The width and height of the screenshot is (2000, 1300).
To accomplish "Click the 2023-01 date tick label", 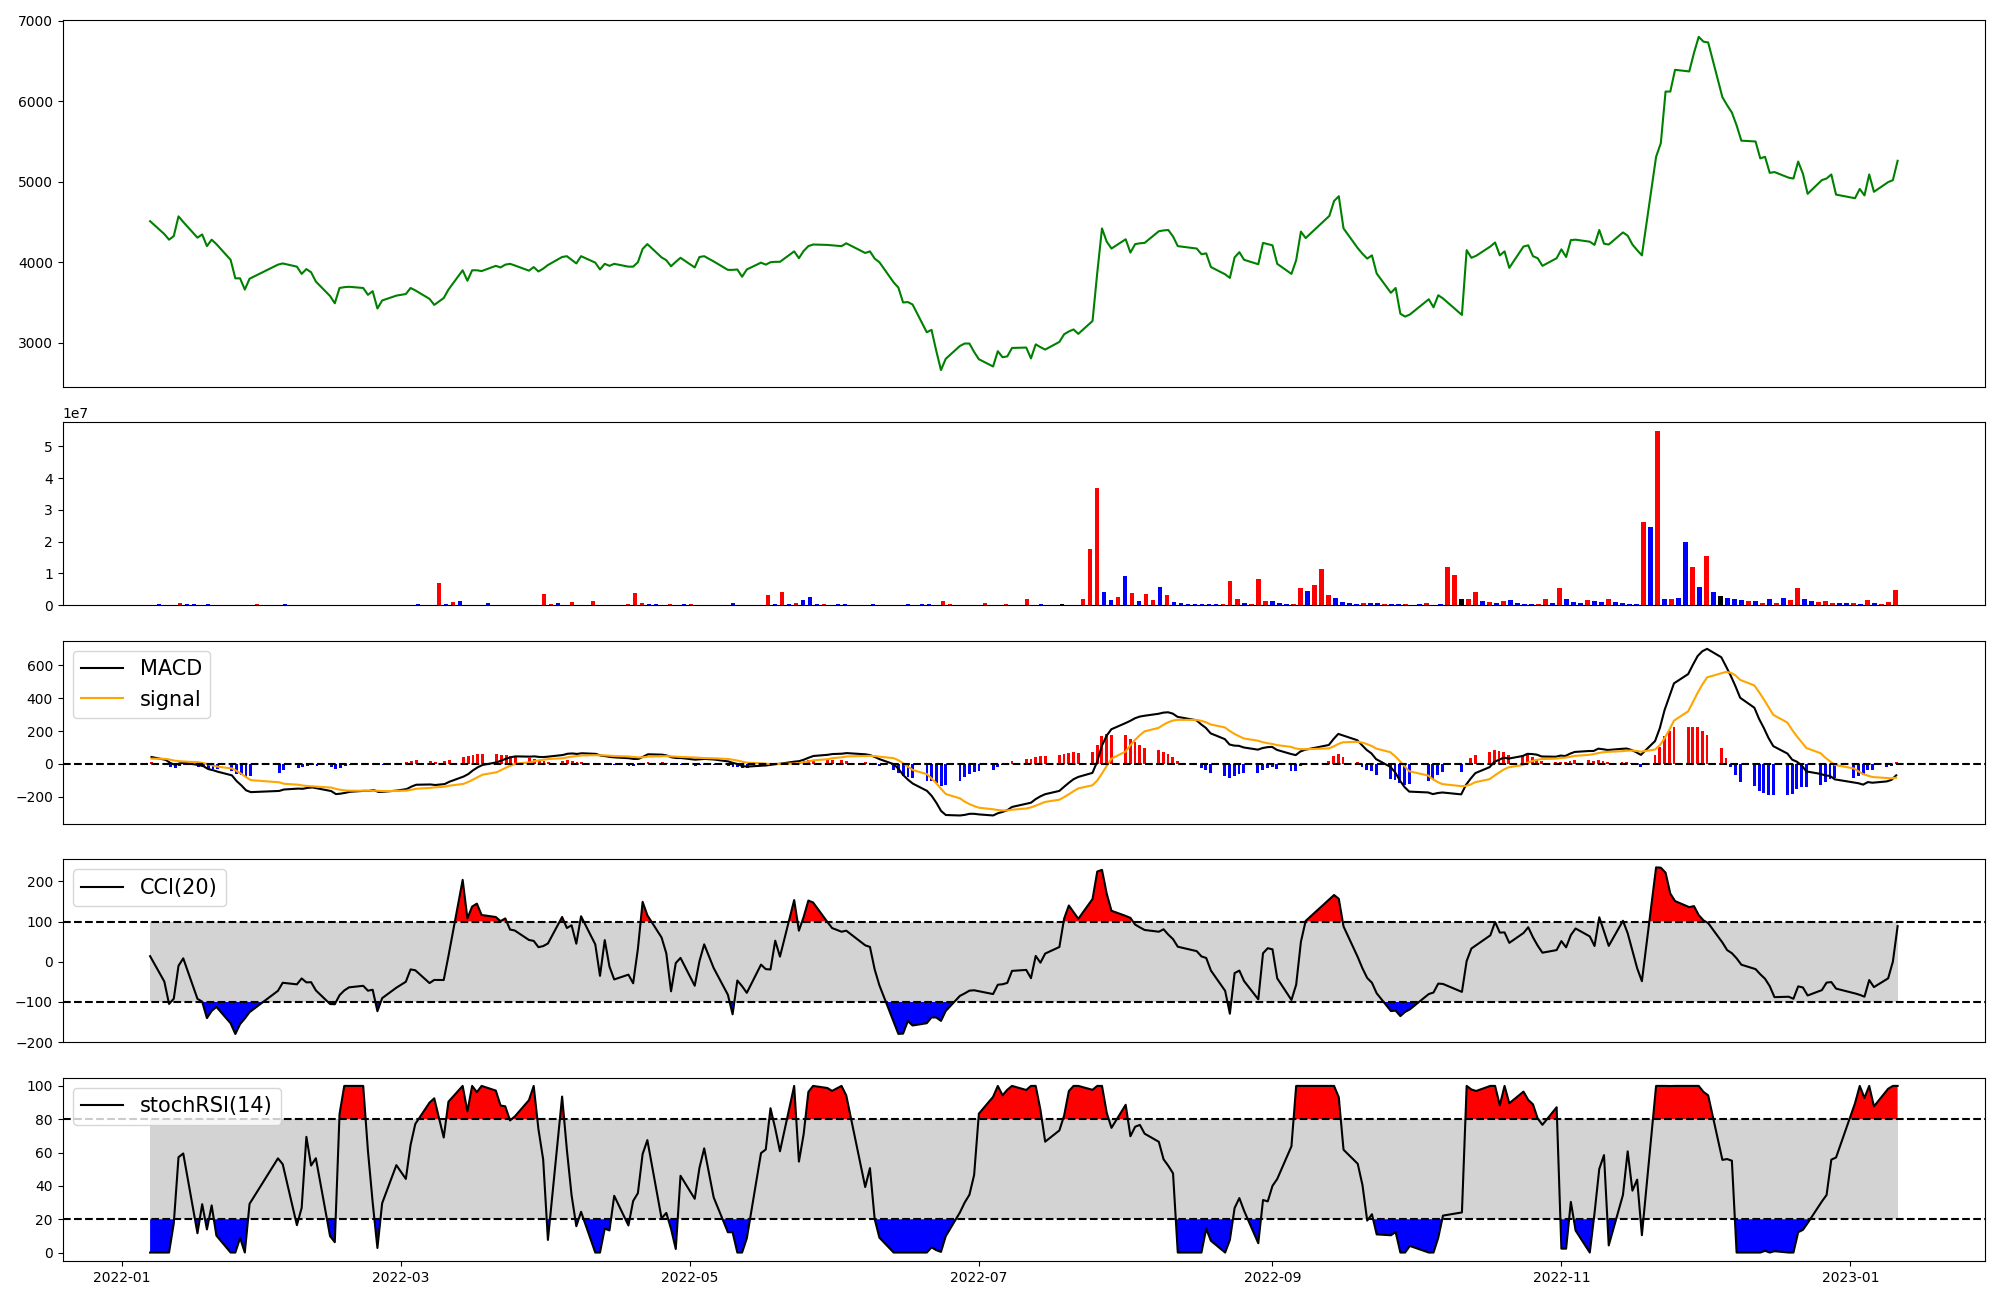I will 1850,1277.
